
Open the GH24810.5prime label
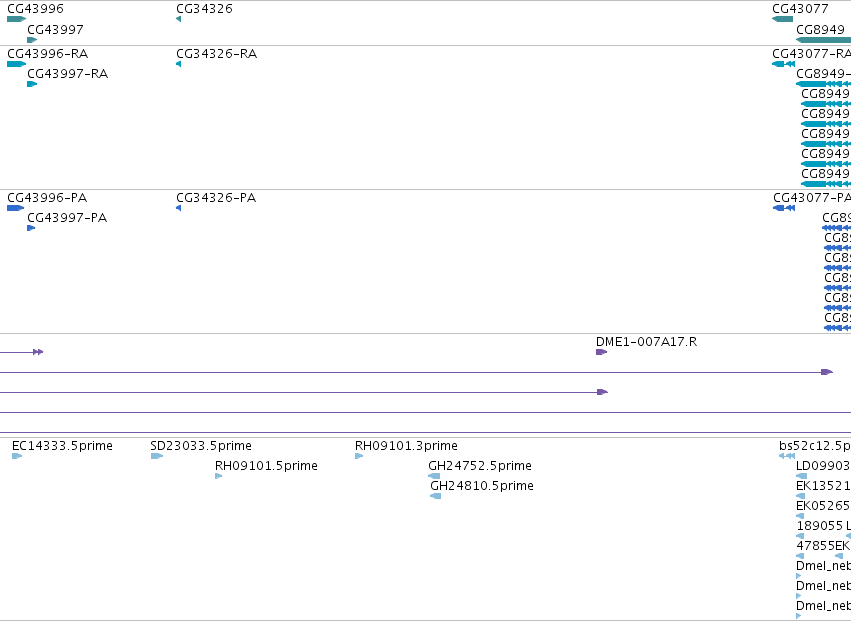point(481,486)
